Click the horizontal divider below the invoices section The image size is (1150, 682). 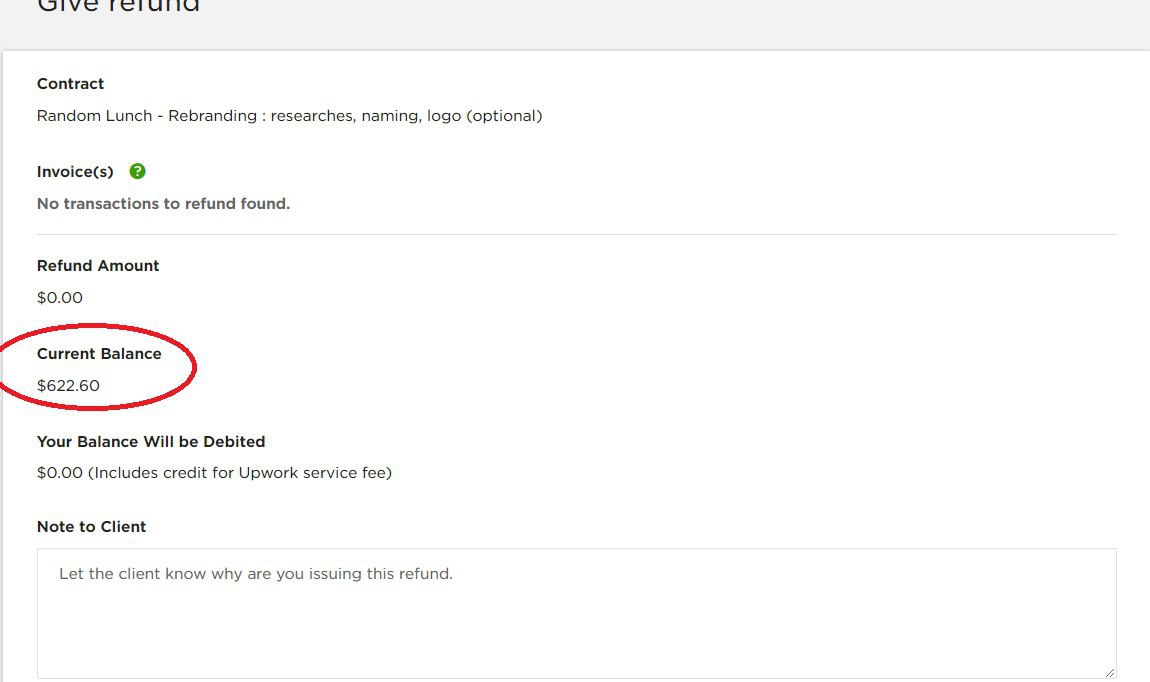(x=576, y=235)
